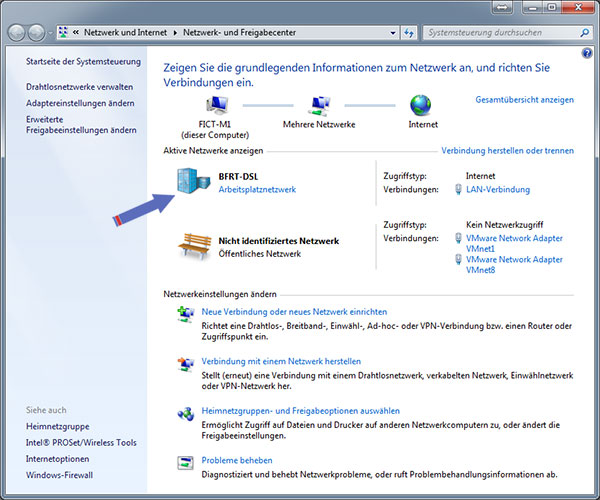The width and height of the screenshot is (600, 500).
Task: Select the 'Netzwerk und Internet' breadcrumb
Action: [126, 33]
